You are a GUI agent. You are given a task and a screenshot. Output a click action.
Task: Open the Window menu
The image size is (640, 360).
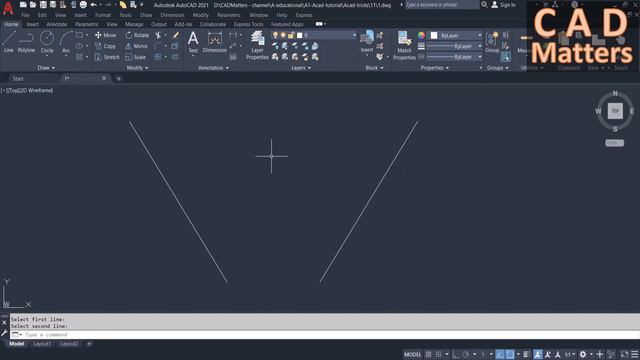click(258, 15)
